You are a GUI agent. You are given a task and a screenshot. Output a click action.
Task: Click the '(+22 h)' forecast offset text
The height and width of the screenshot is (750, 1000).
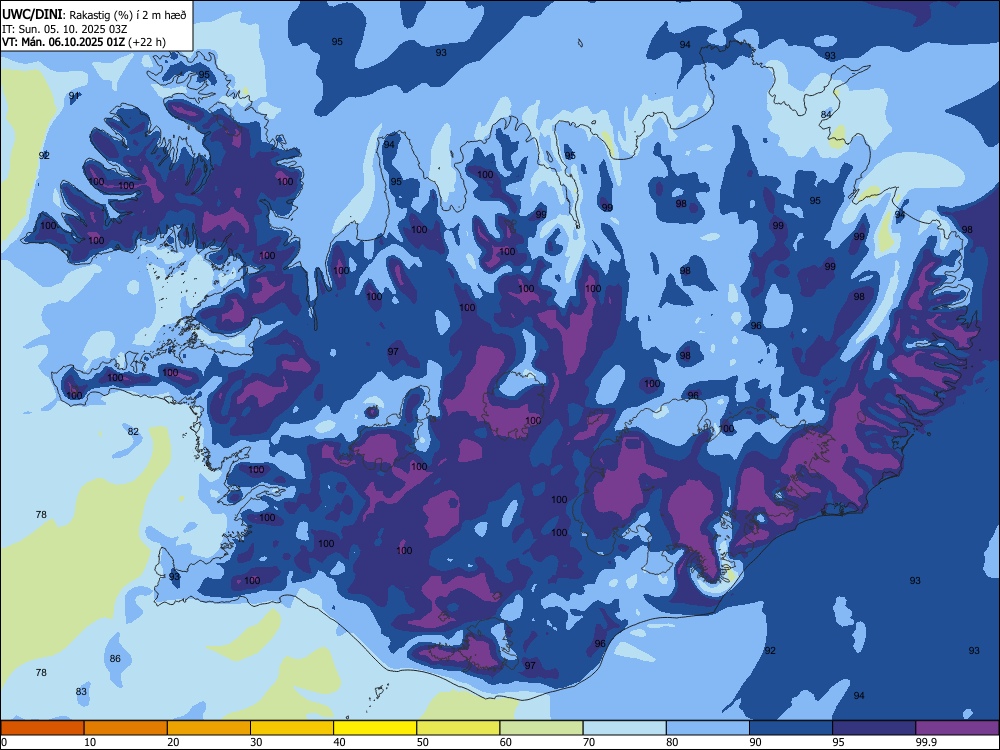[147, 42]
